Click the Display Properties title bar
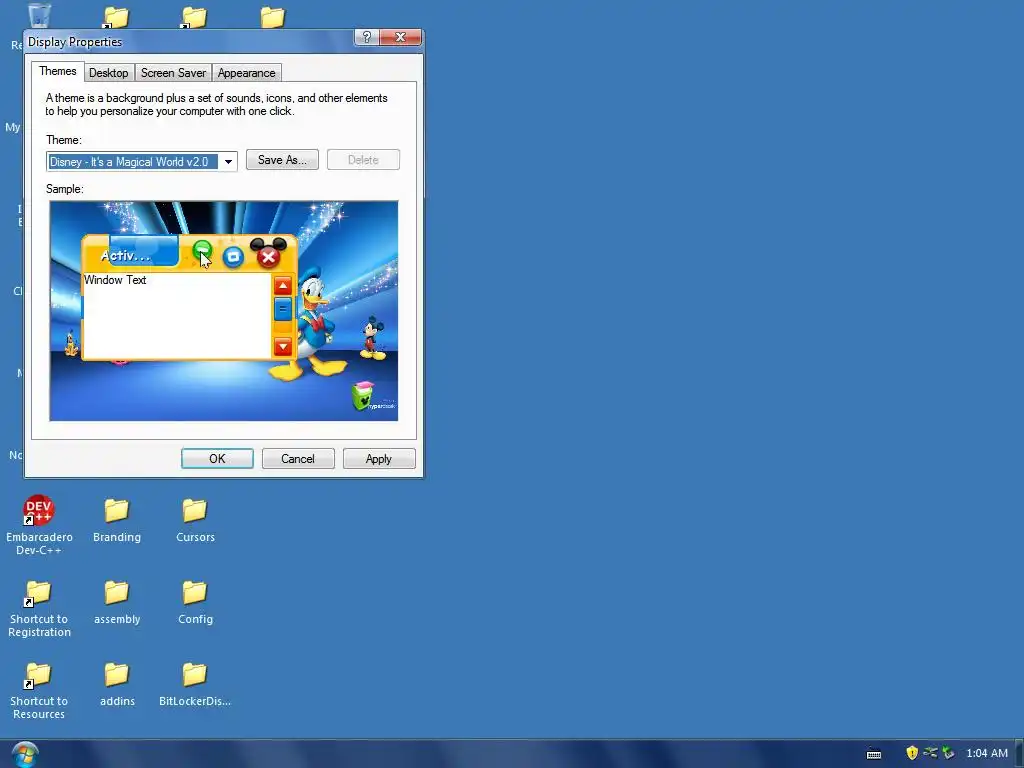 [189, 42]
